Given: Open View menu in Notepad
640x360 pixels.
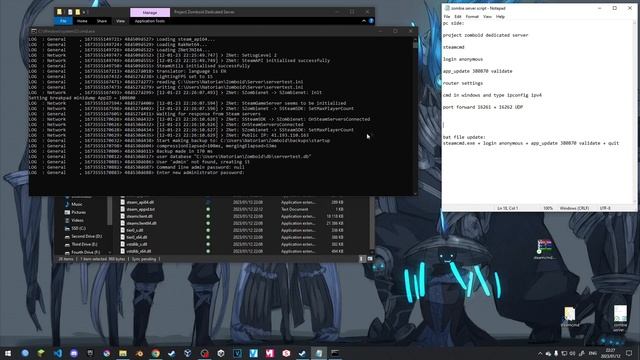Looking at the screenshot, I should pyautogui.click(x=487, y=17).
